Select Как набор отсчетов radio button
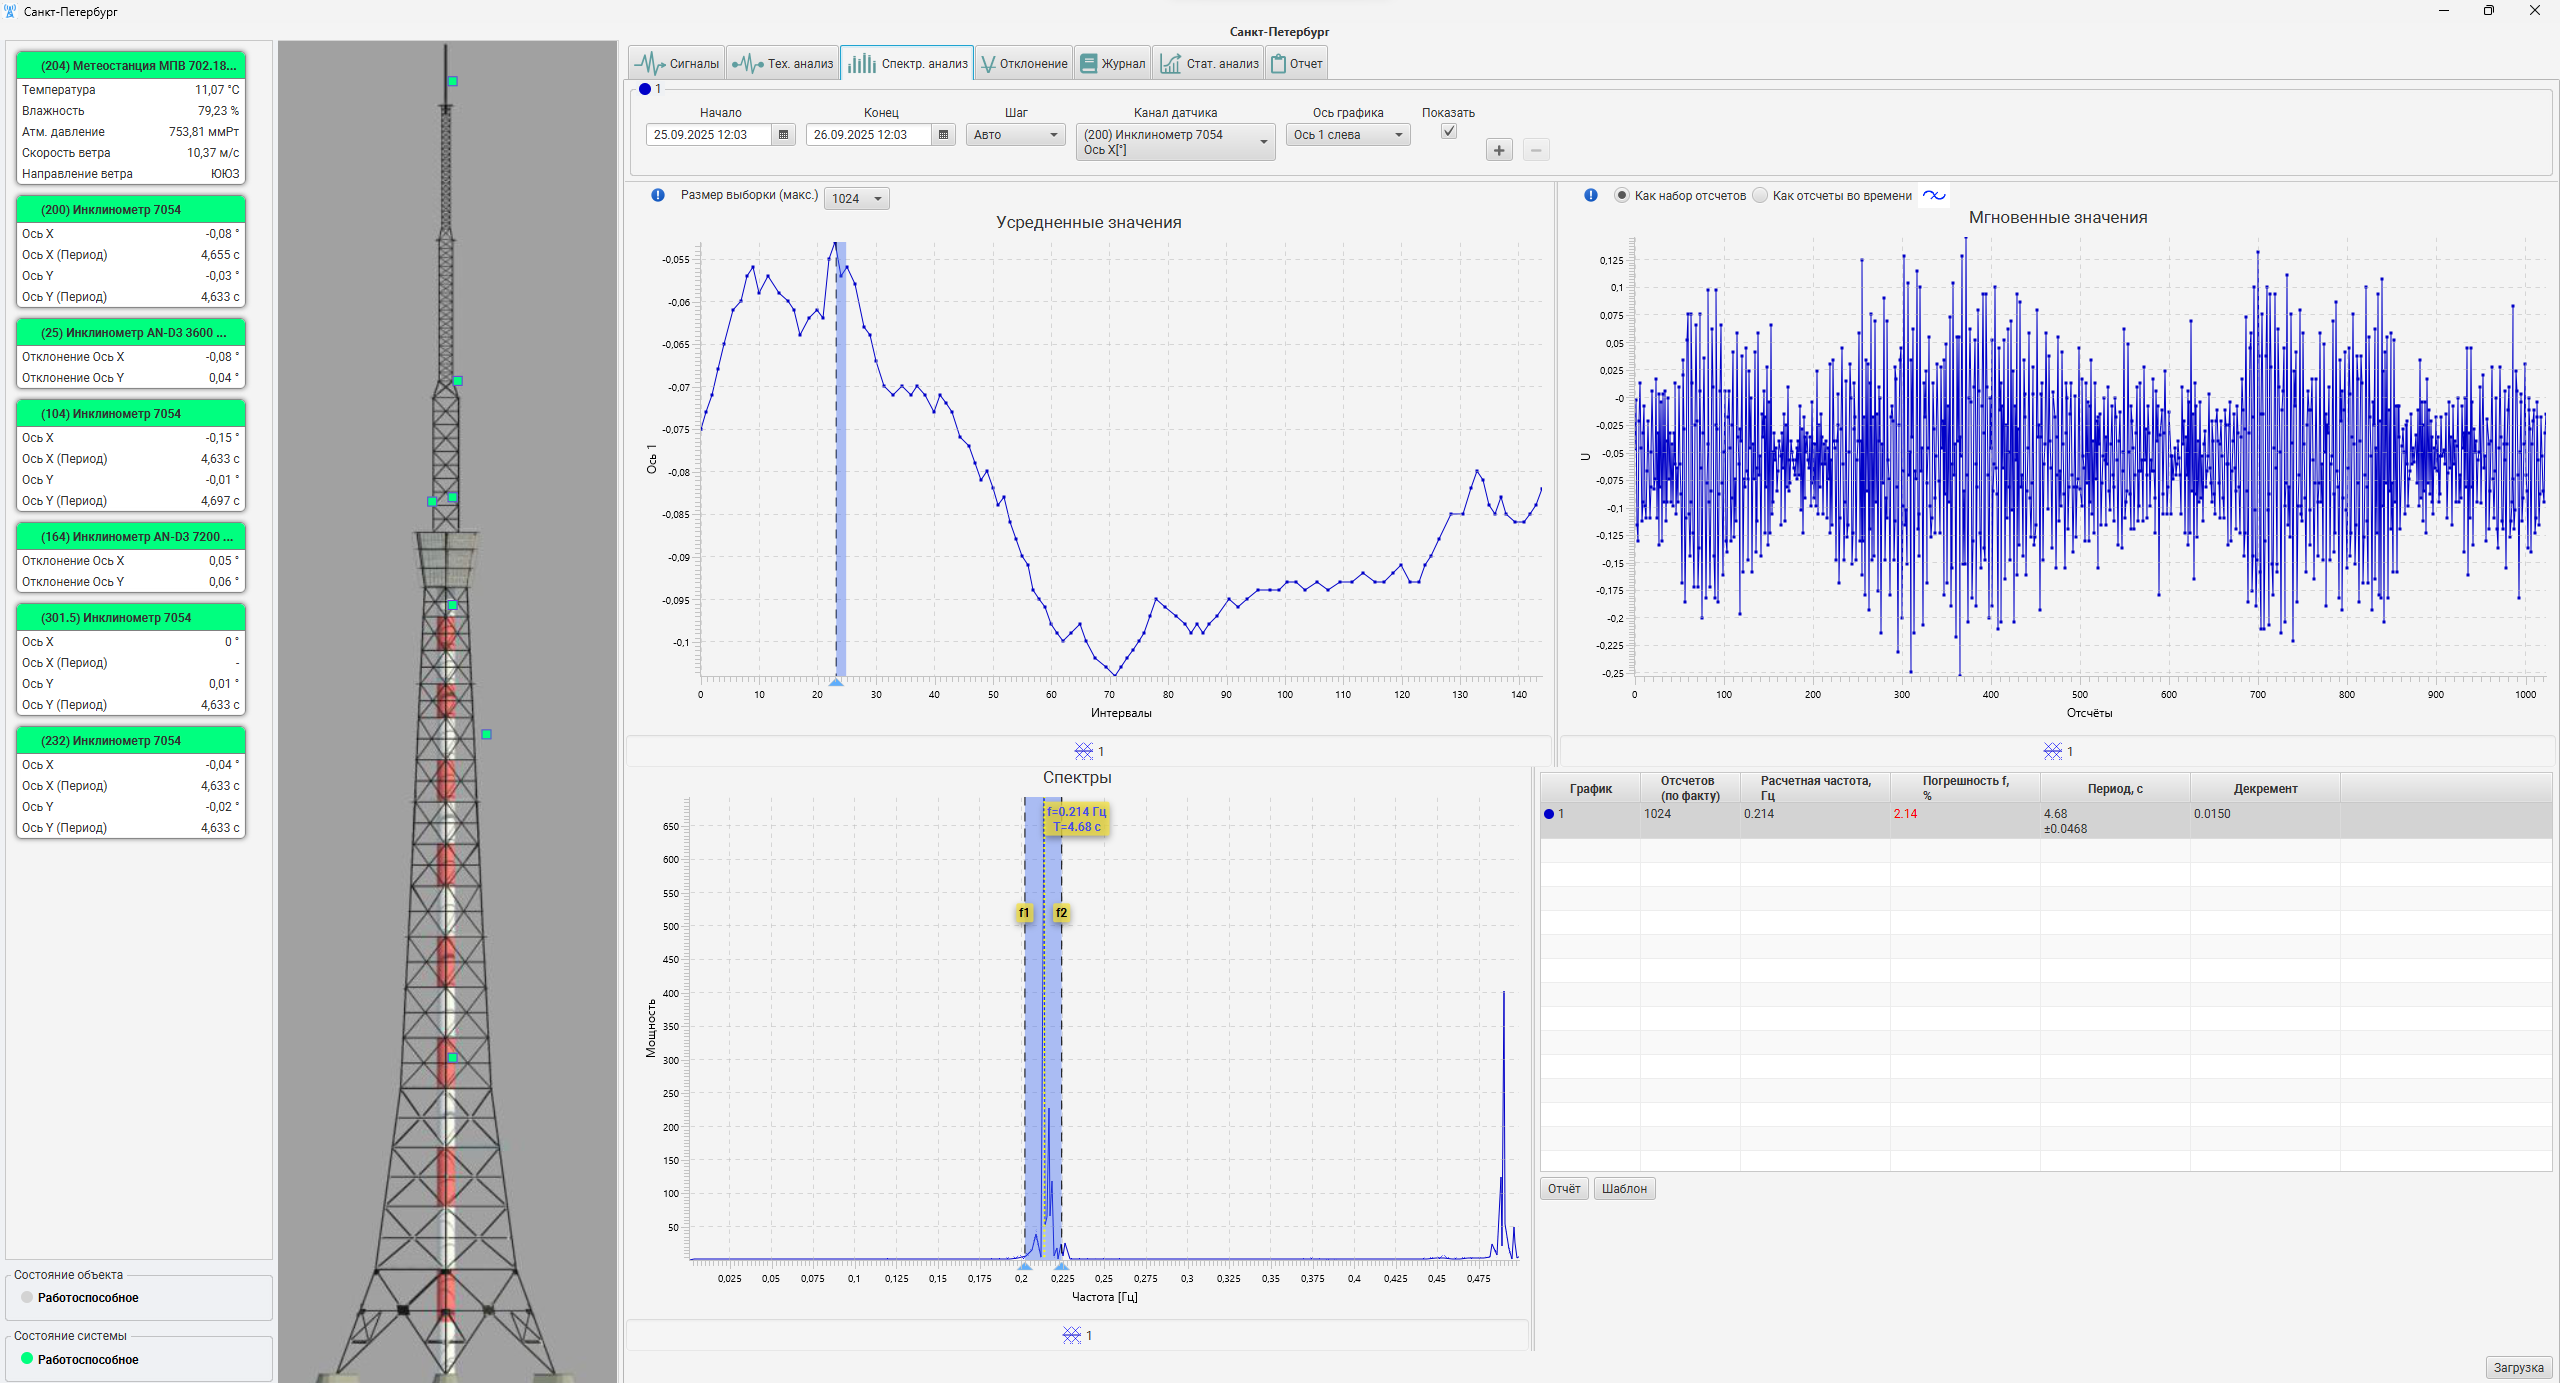This screenshot has width=2560, height=1383. point(1621,196)
